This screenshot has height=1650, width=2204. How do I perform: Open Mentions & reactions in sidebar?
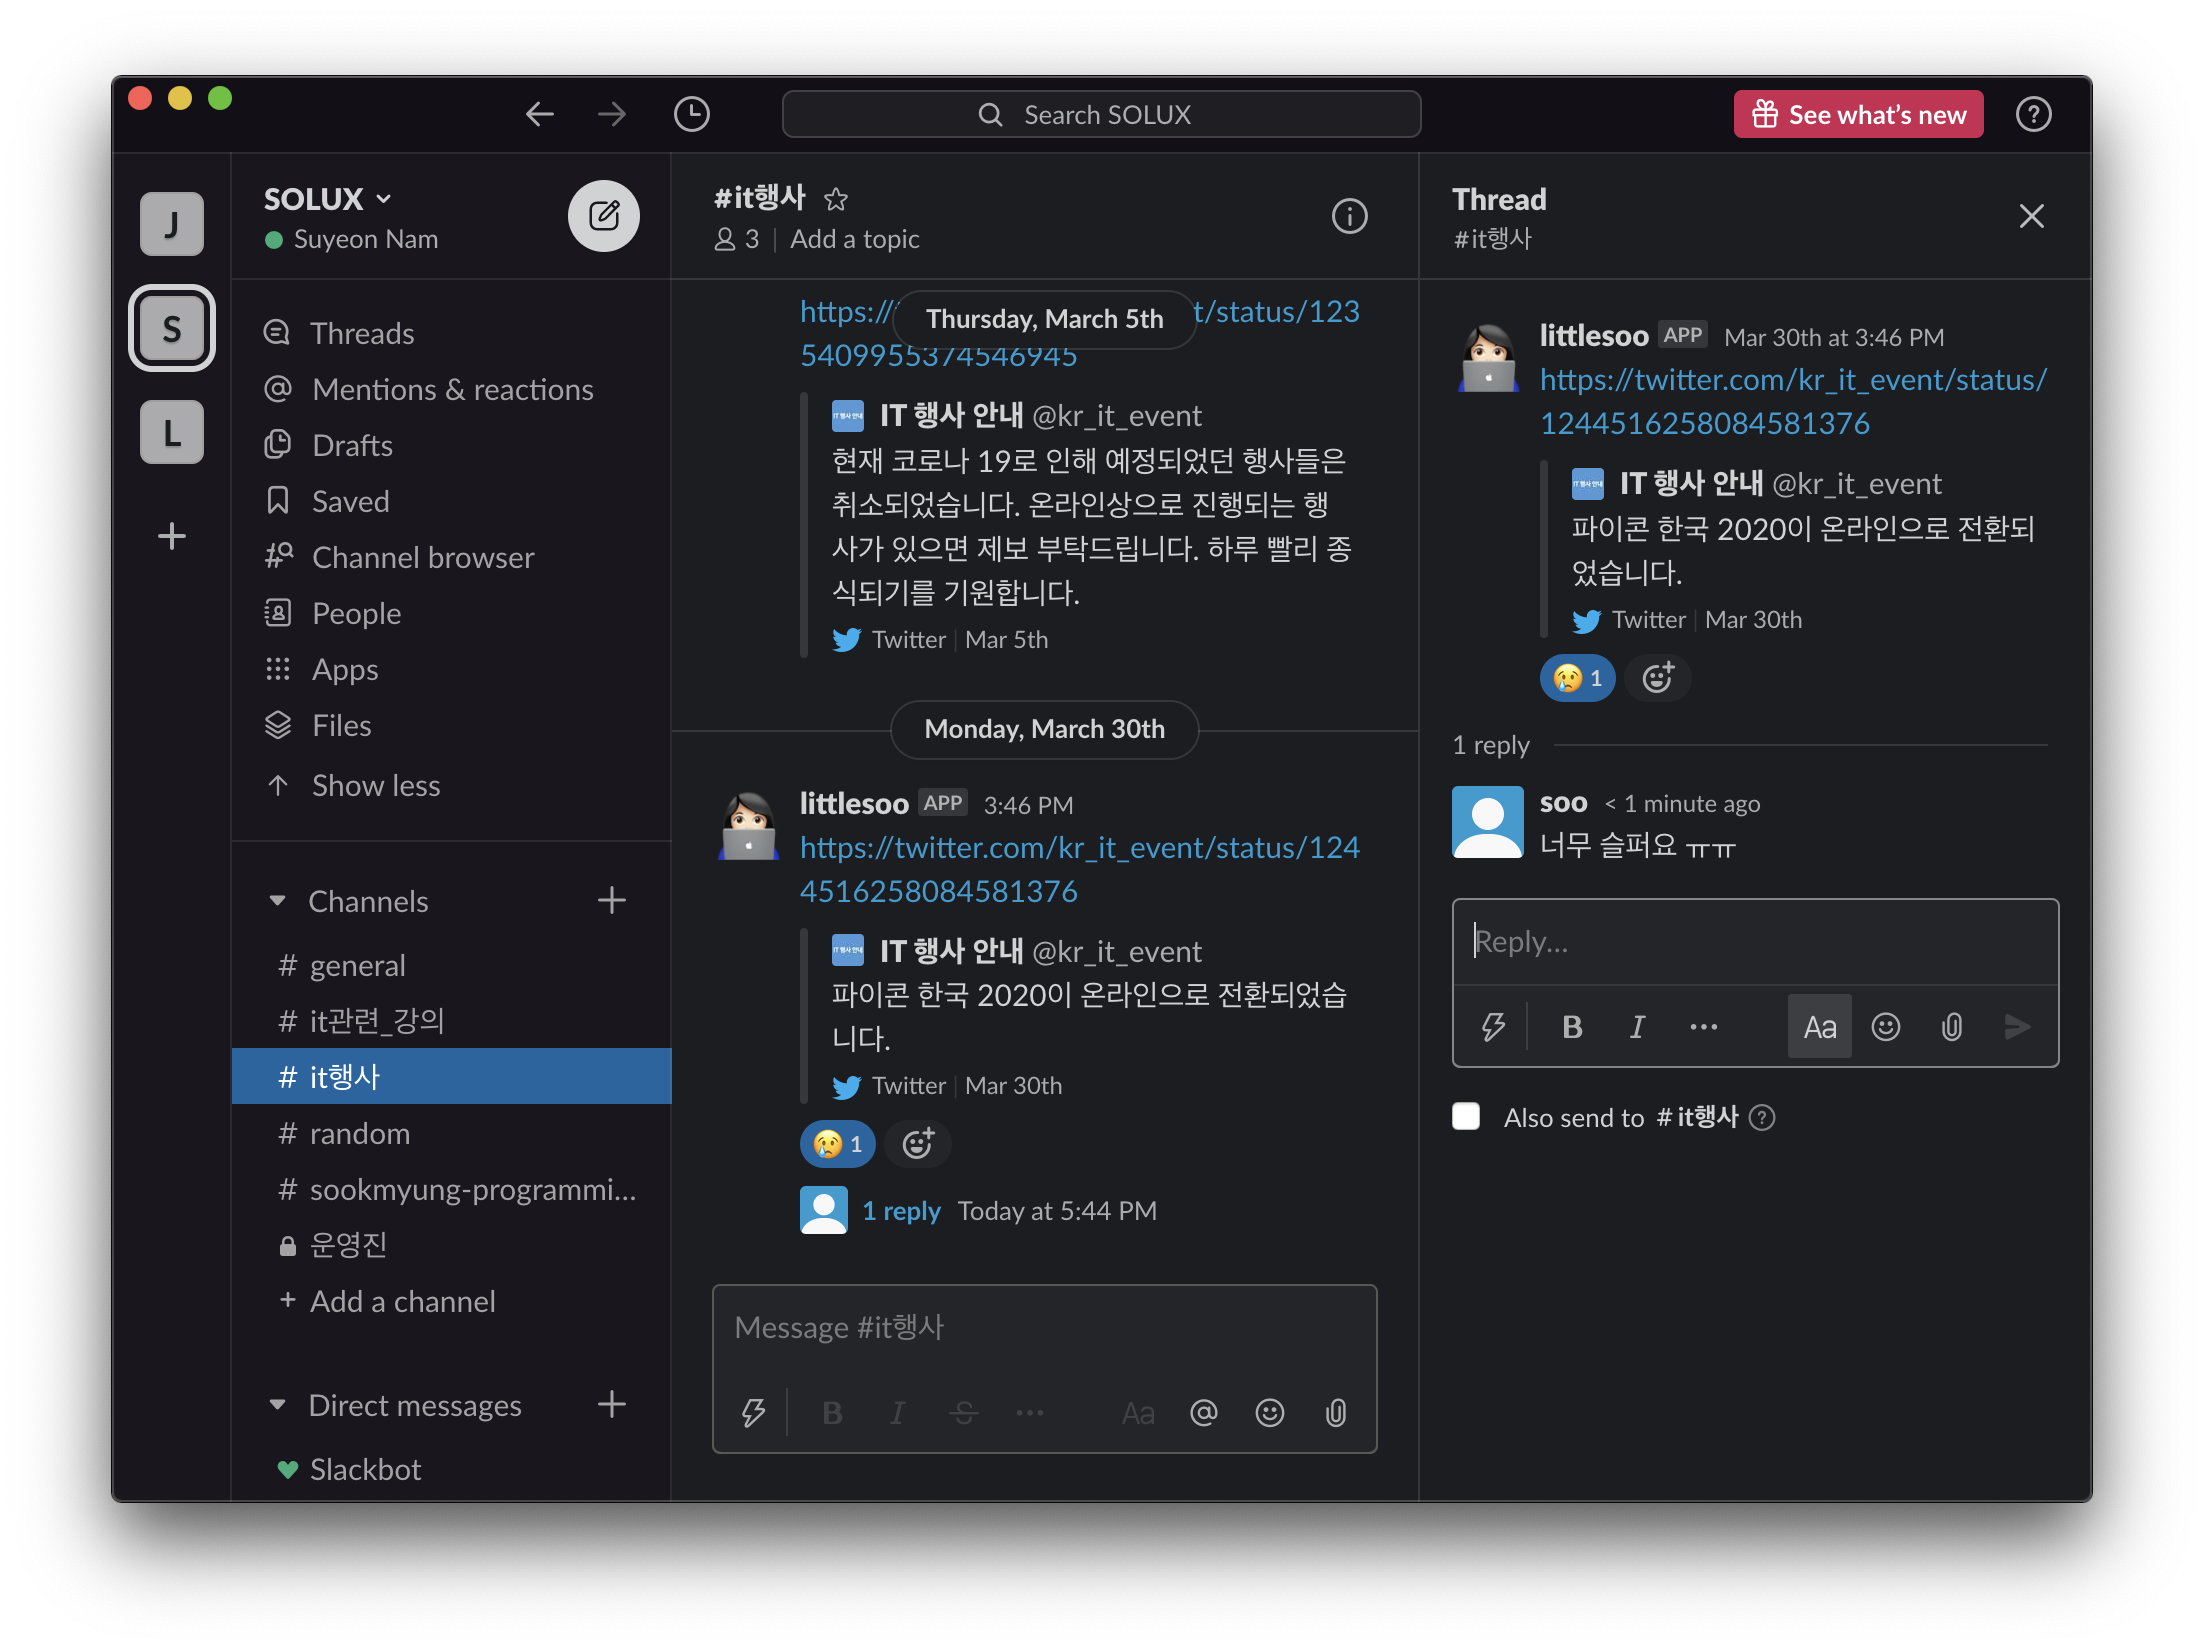coord(452,389)
